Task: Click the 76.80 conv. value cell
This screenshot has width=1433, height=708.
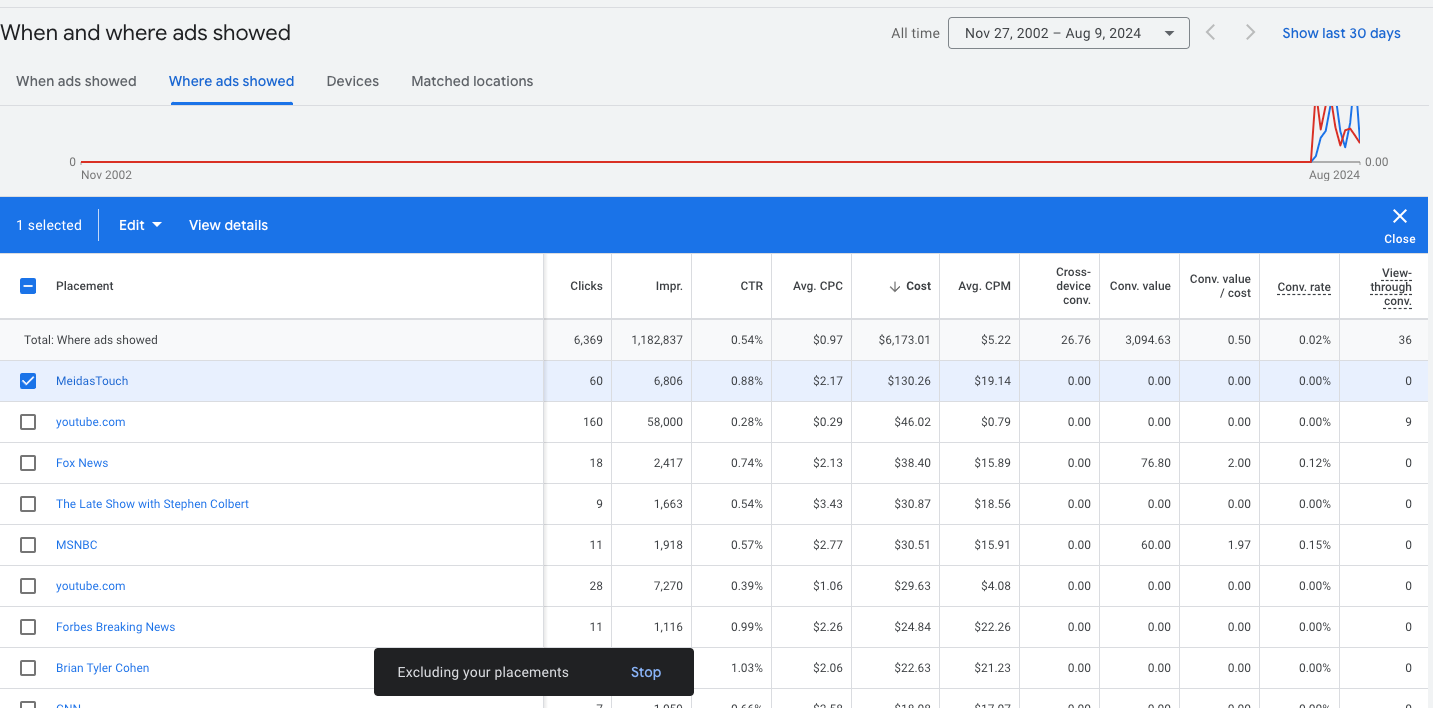Action: point(1155,463)
